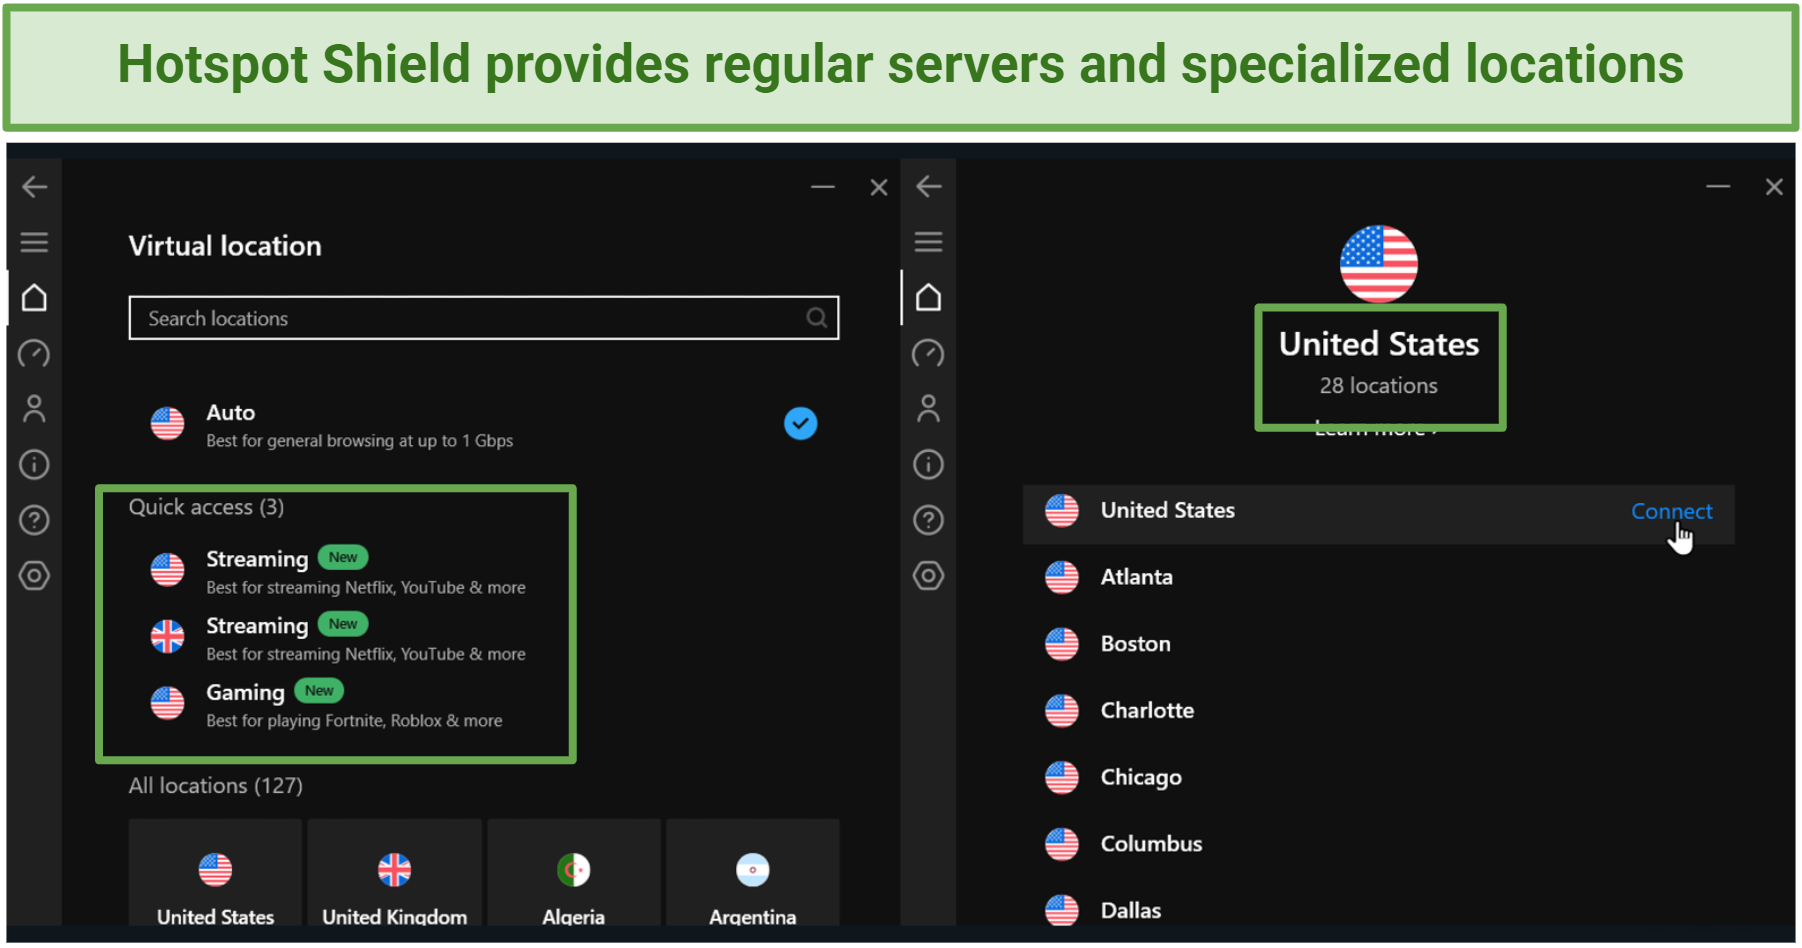Image resolution: width=1802 pixels, height=948 pixels.
Task: Open the settings gear icon in the right window
Action: coord(929,576)
